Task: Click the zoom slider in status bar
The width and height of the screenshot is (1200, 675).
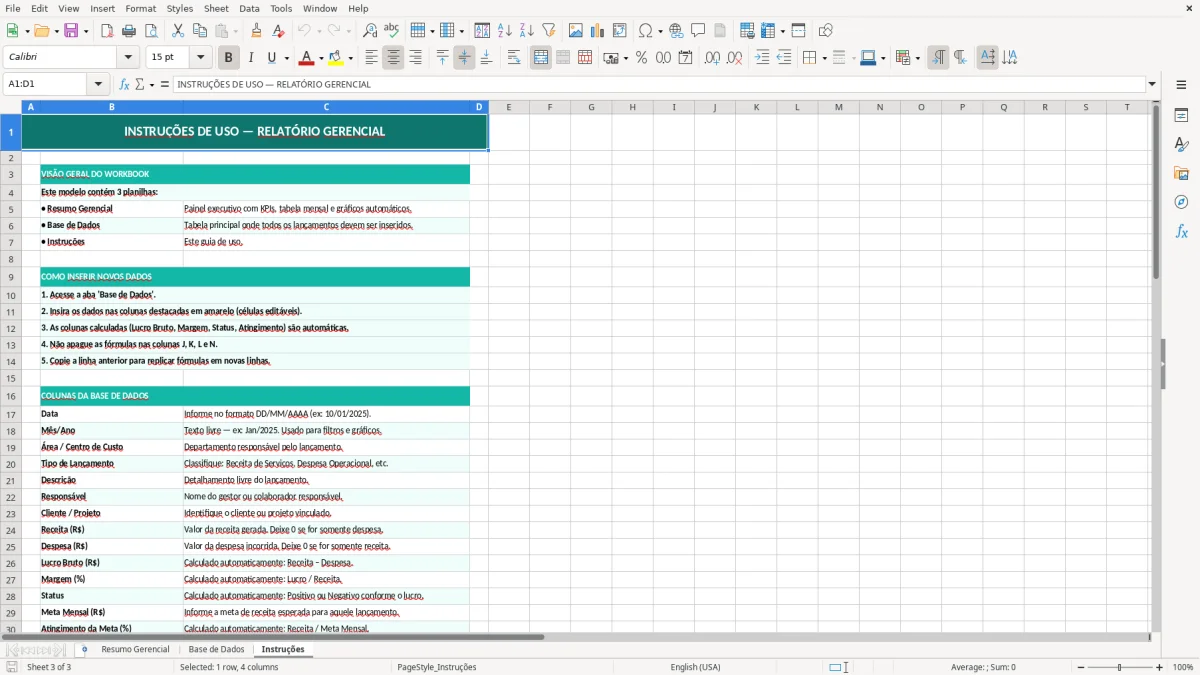Action: click(1119, 667)
